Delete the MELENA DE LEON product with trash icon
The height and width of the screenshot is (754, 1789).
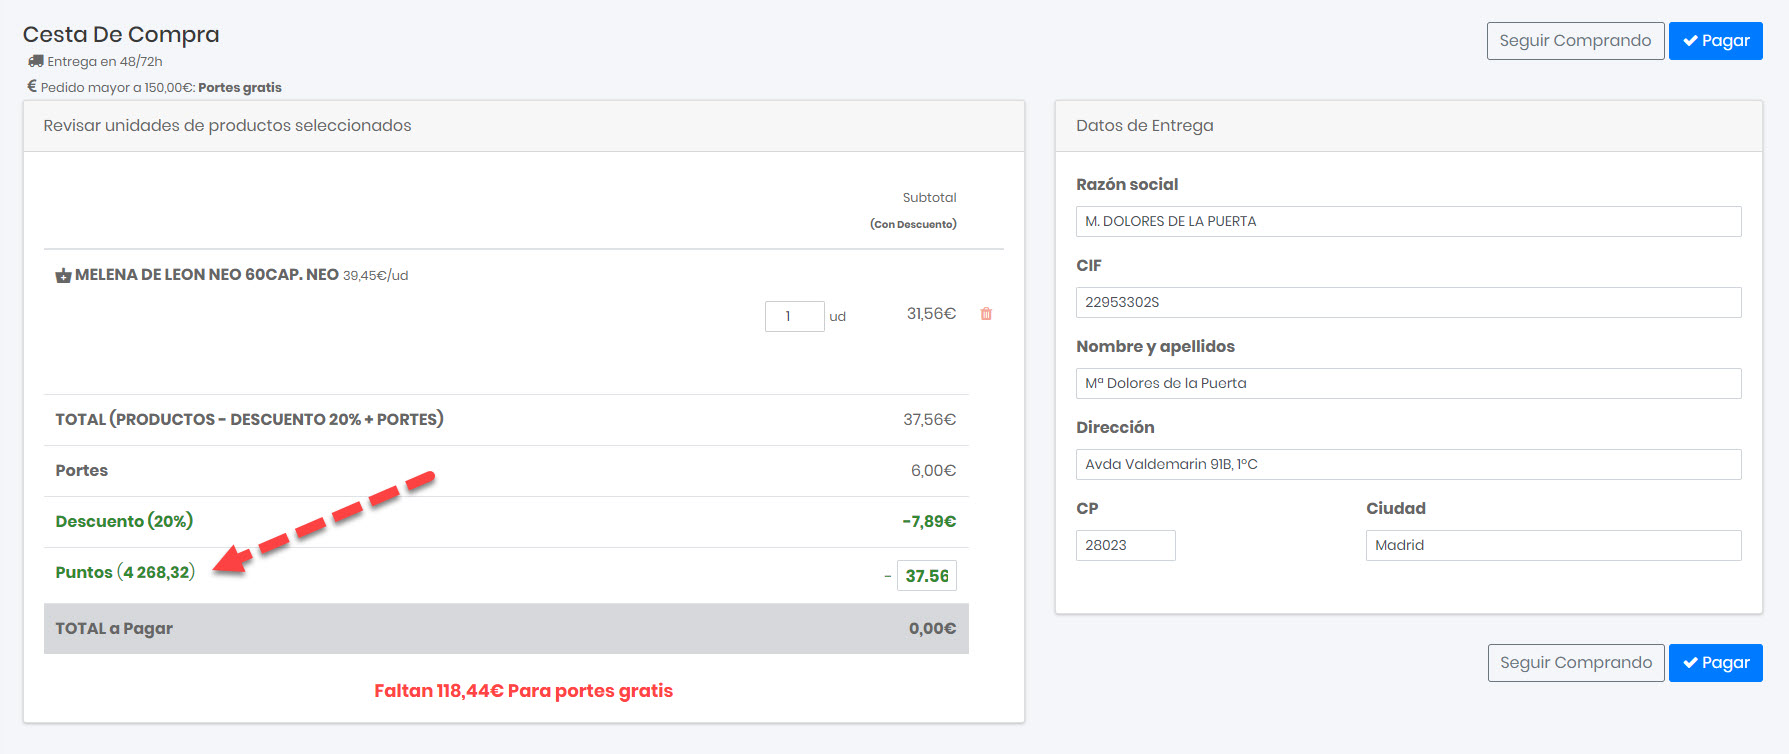[986, 314]
